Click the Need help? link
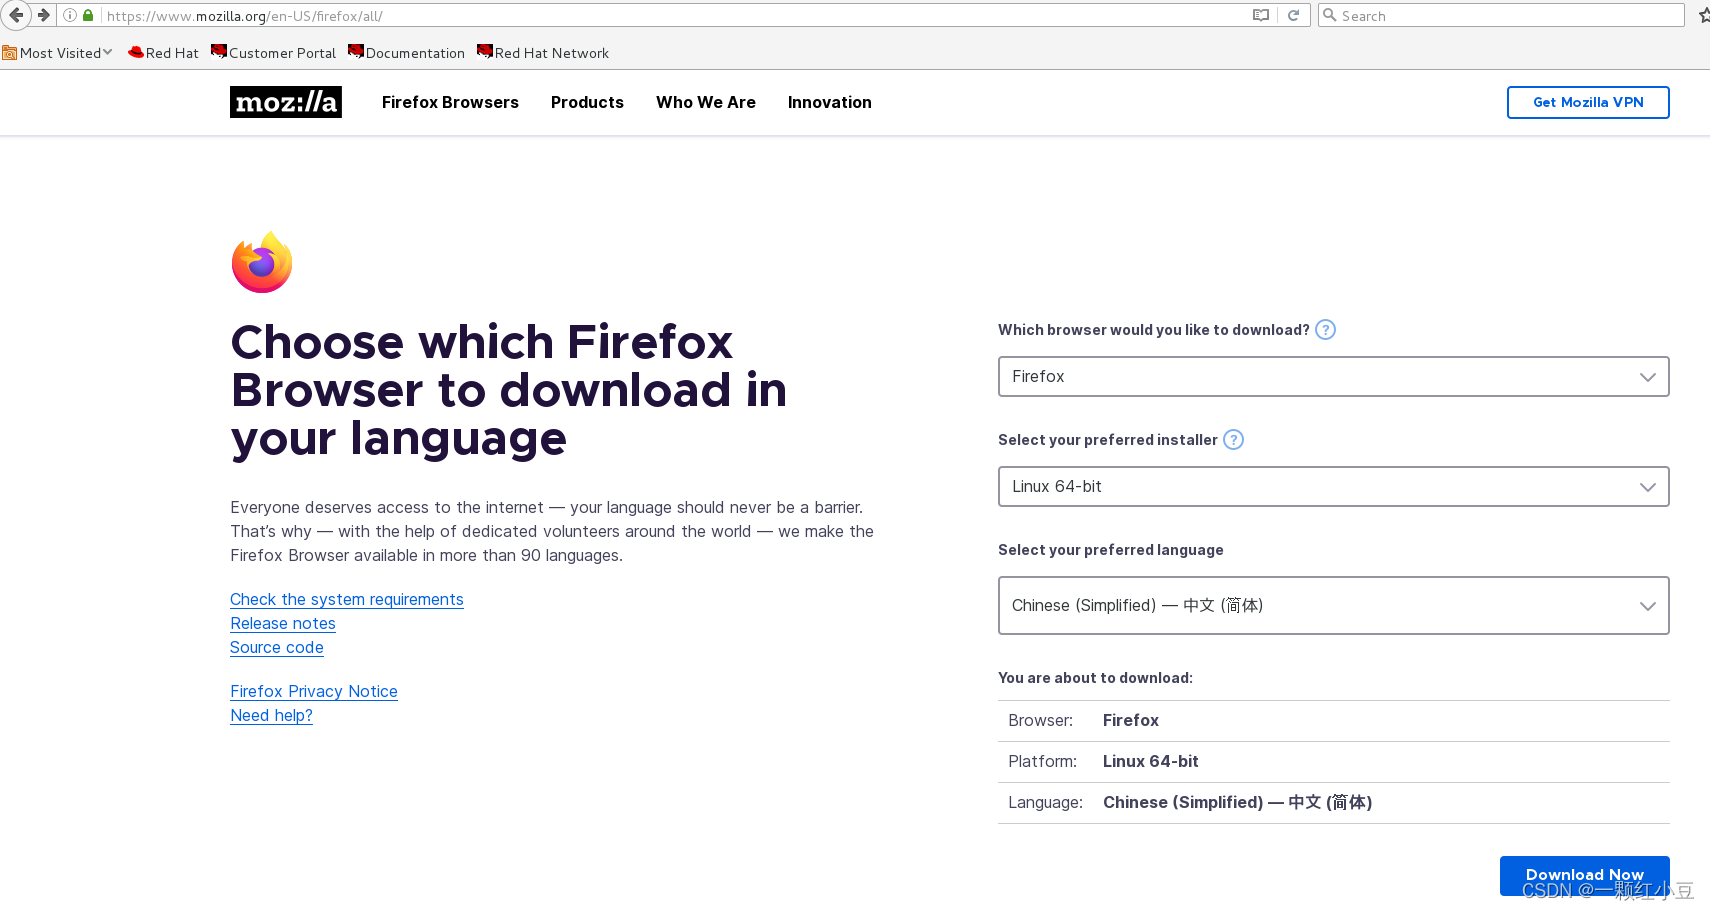This screenshot has height=910, width=1710. [271, 715]
